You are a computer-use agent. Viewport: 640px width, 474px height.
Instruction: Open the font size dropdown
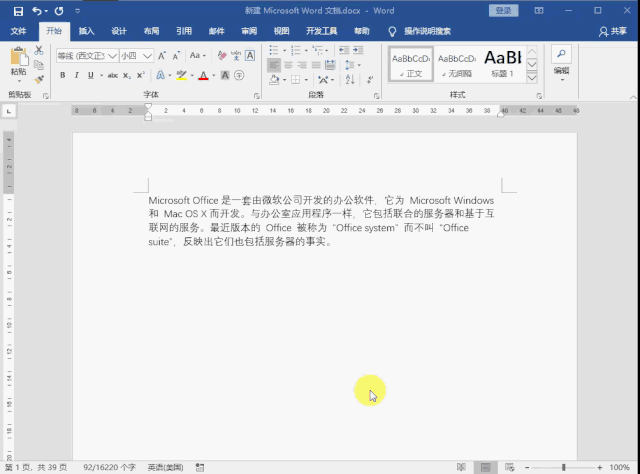147,56
